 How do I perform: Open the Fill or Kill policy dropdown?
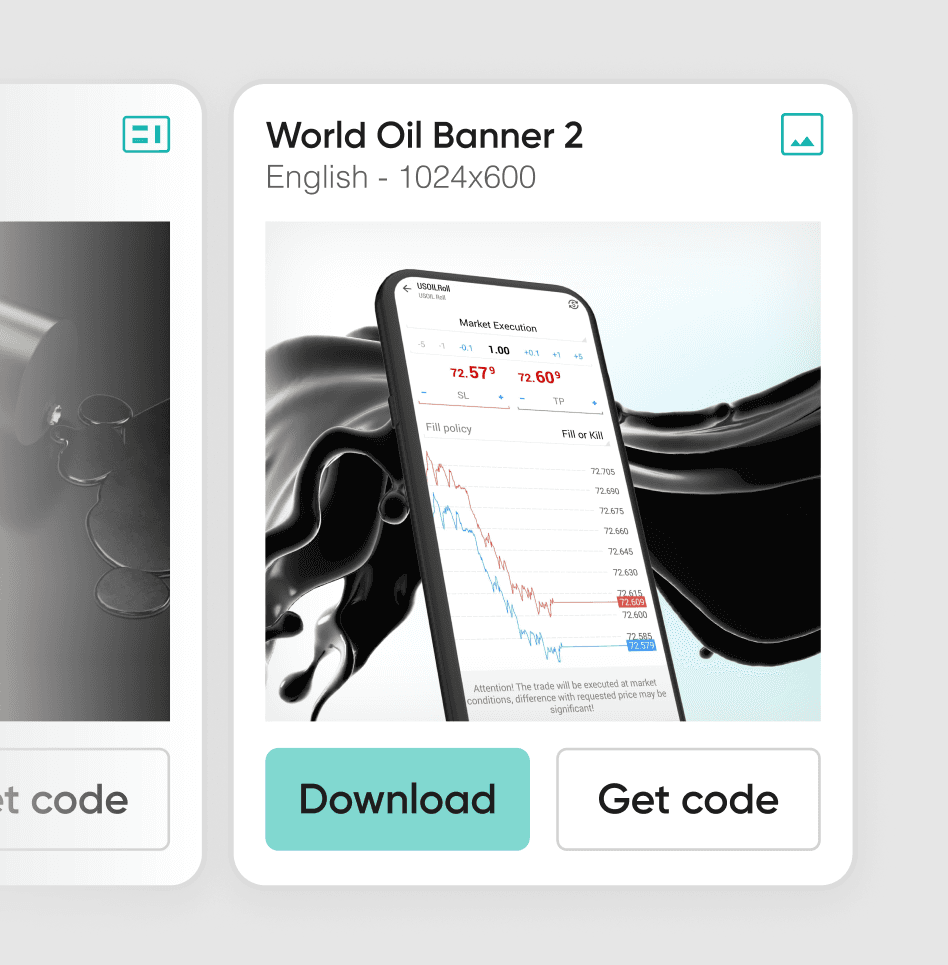(x=582, y=434)
